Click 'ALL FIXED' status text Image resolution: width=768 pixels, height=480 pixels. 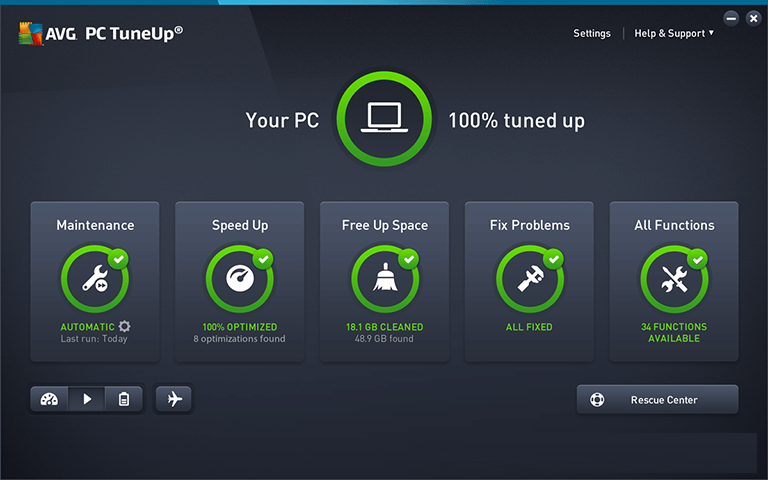529,327
